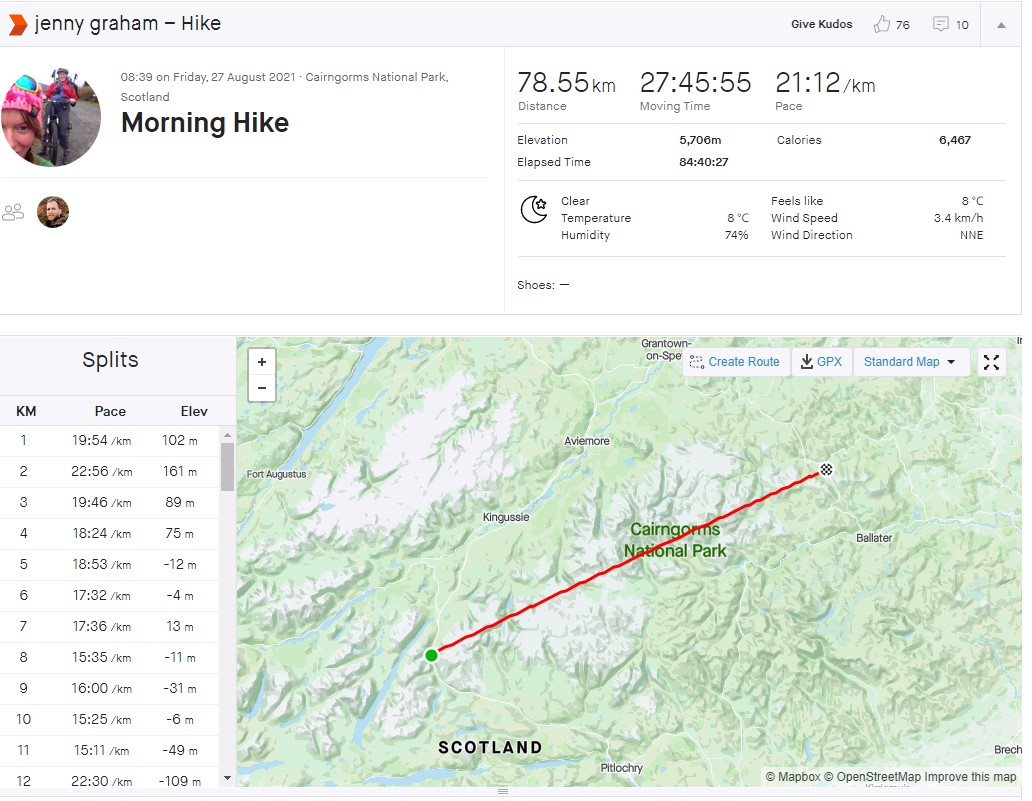Screen dimensions: 1032x801
Task: Open jenny graham's profile photo
Action: pyautogui.click(x=50, y=116)
